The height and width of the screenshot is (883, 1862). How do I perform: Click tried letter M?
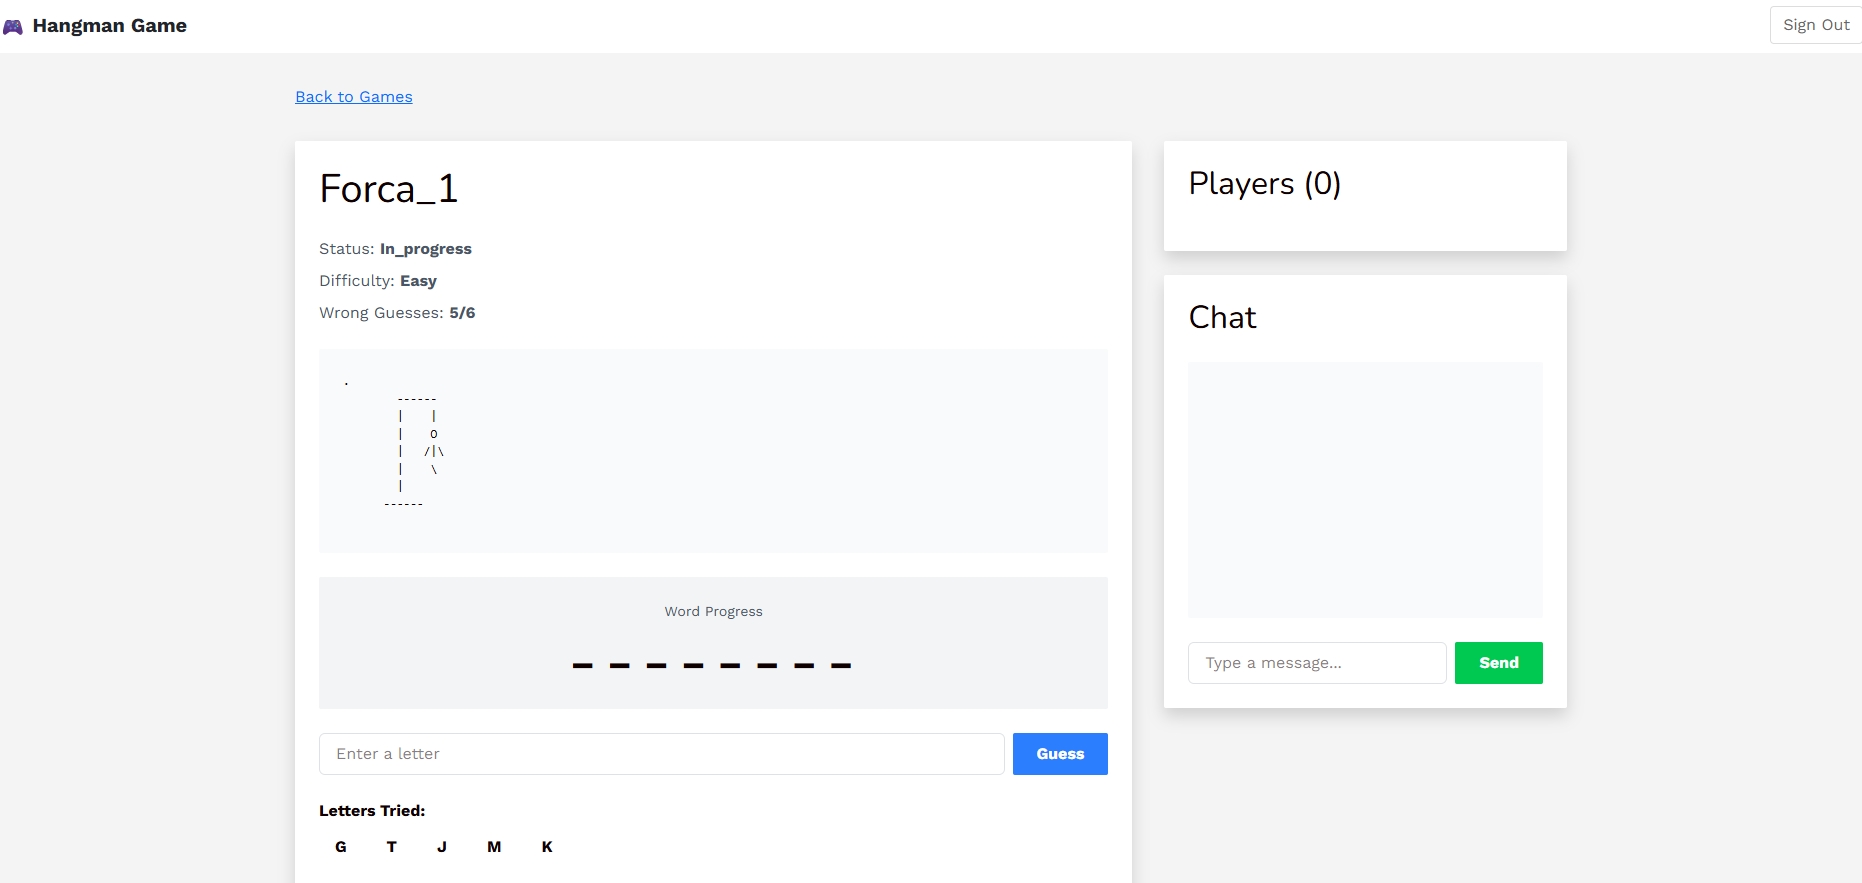(x=494, y=847)
